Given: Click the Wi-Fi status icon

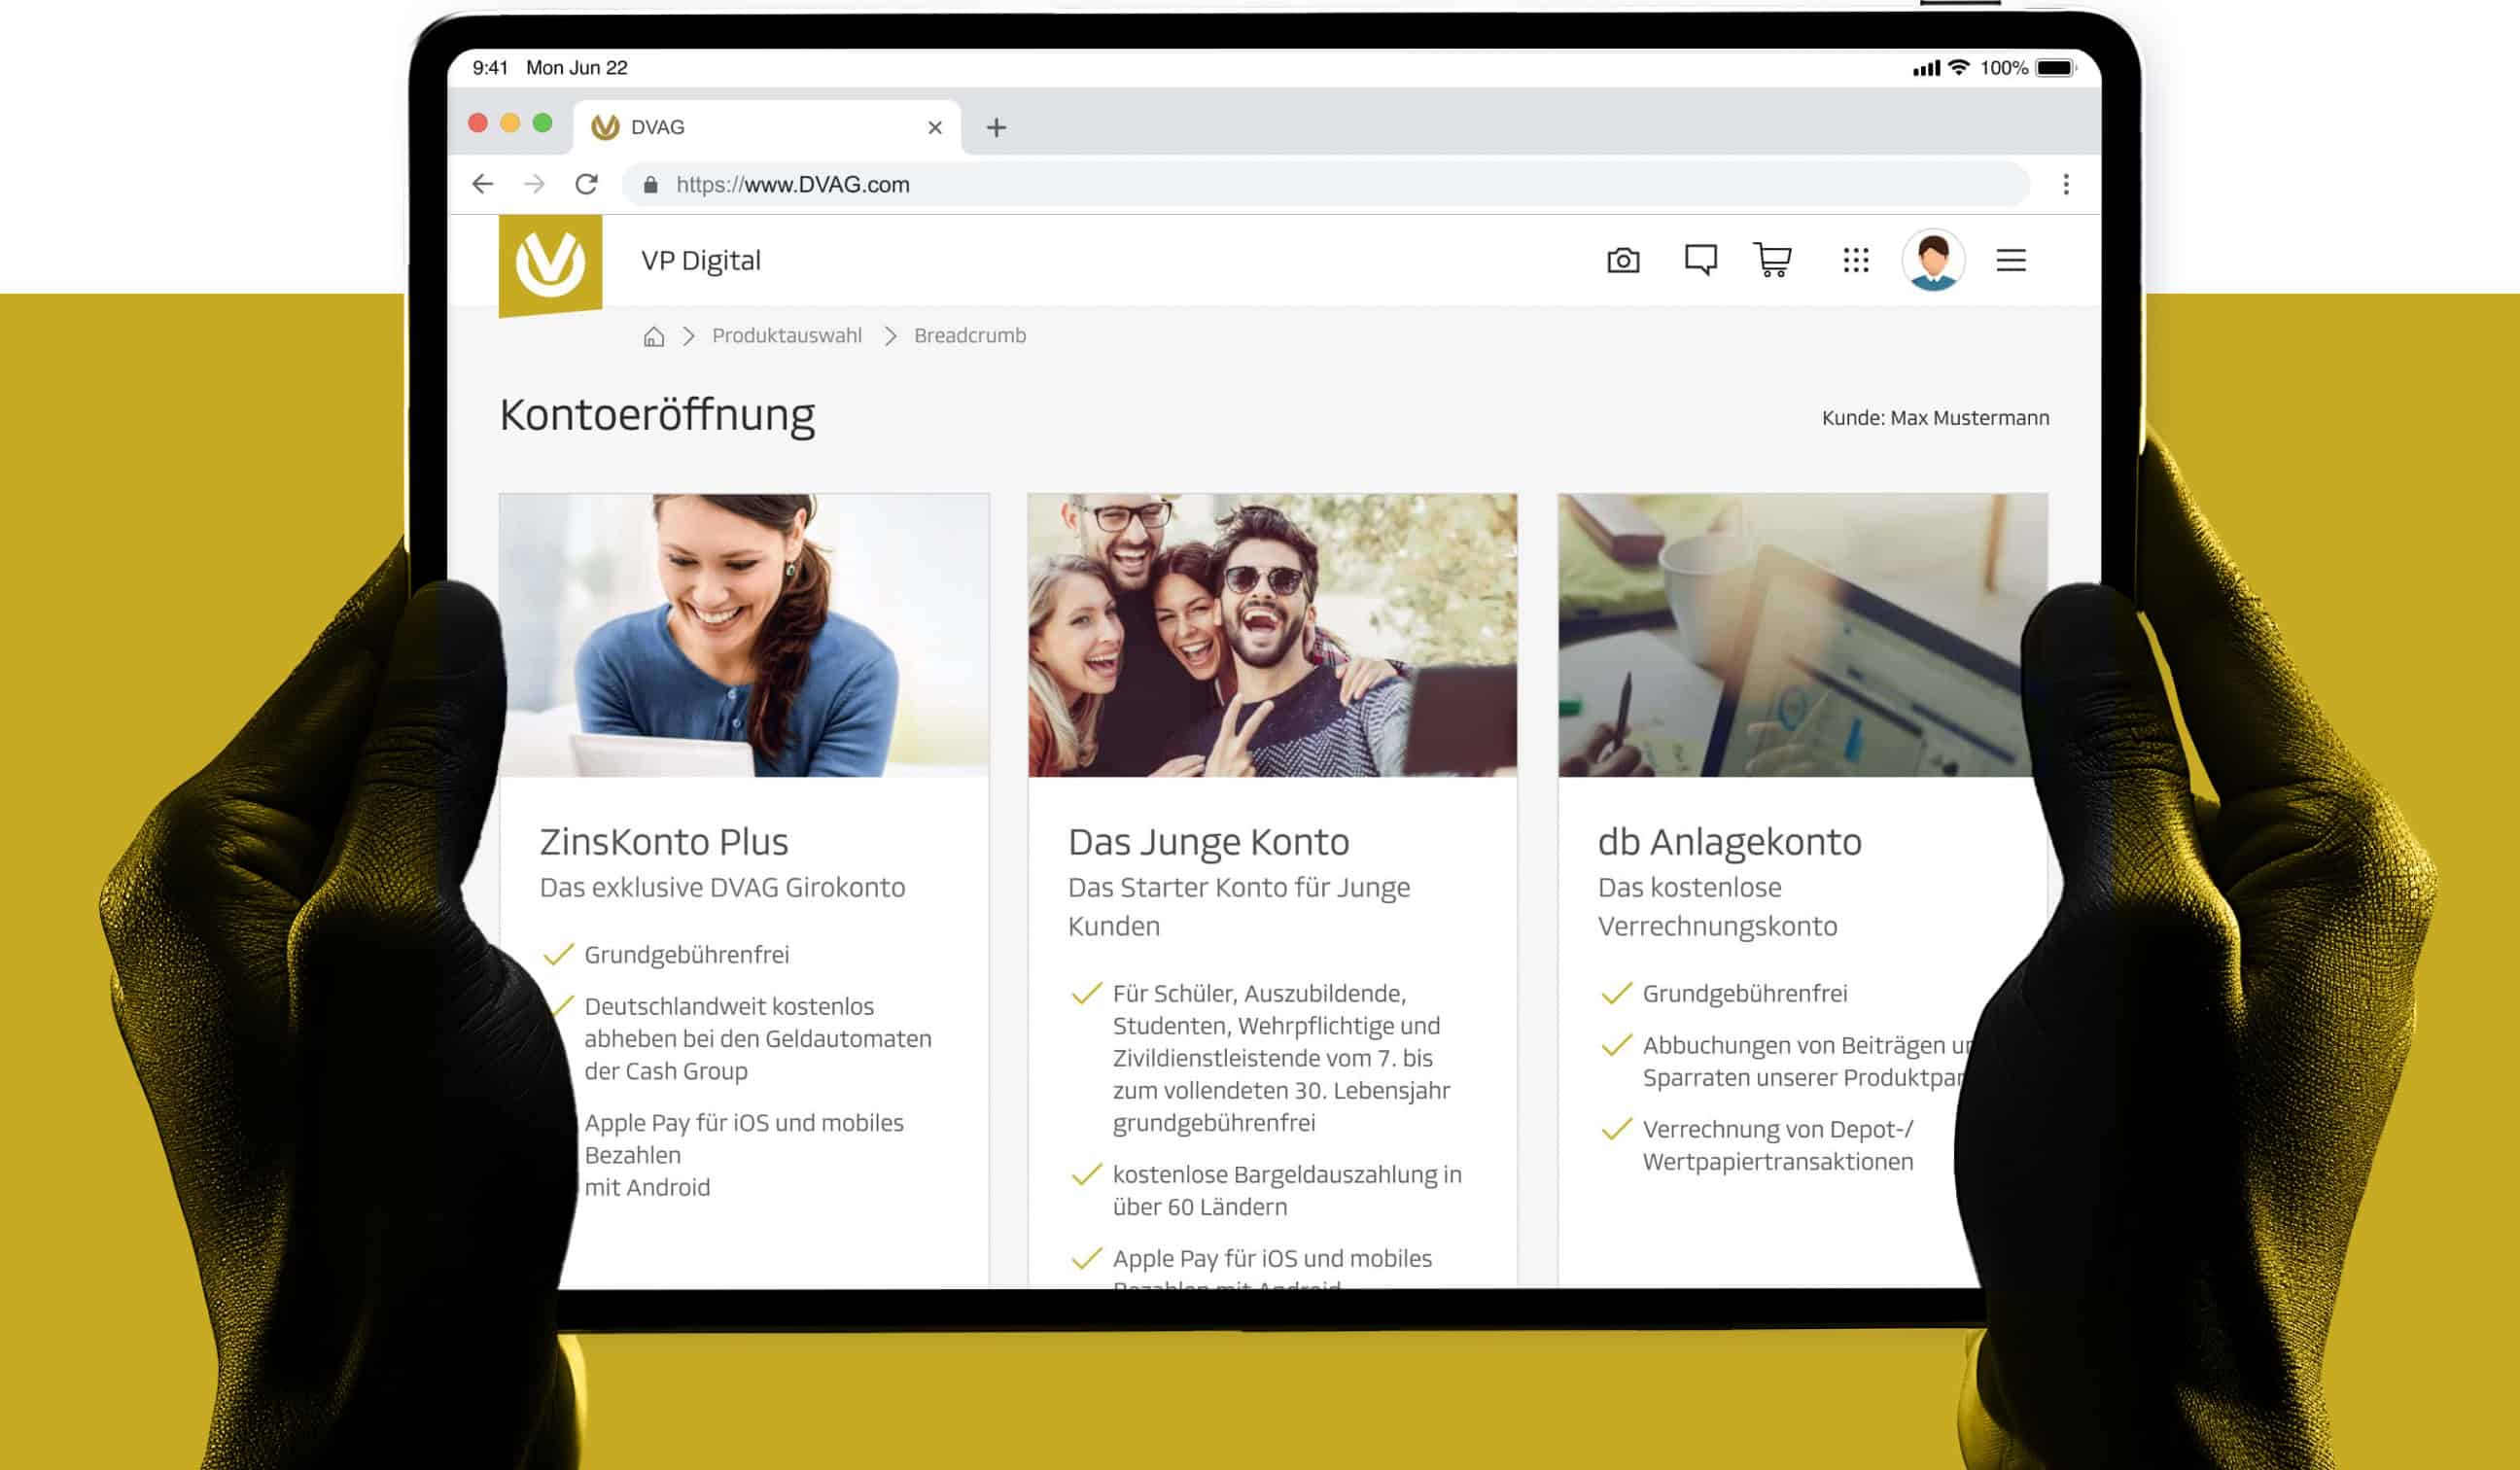Looking at the screenshot, I should [x=1959, y=67].
